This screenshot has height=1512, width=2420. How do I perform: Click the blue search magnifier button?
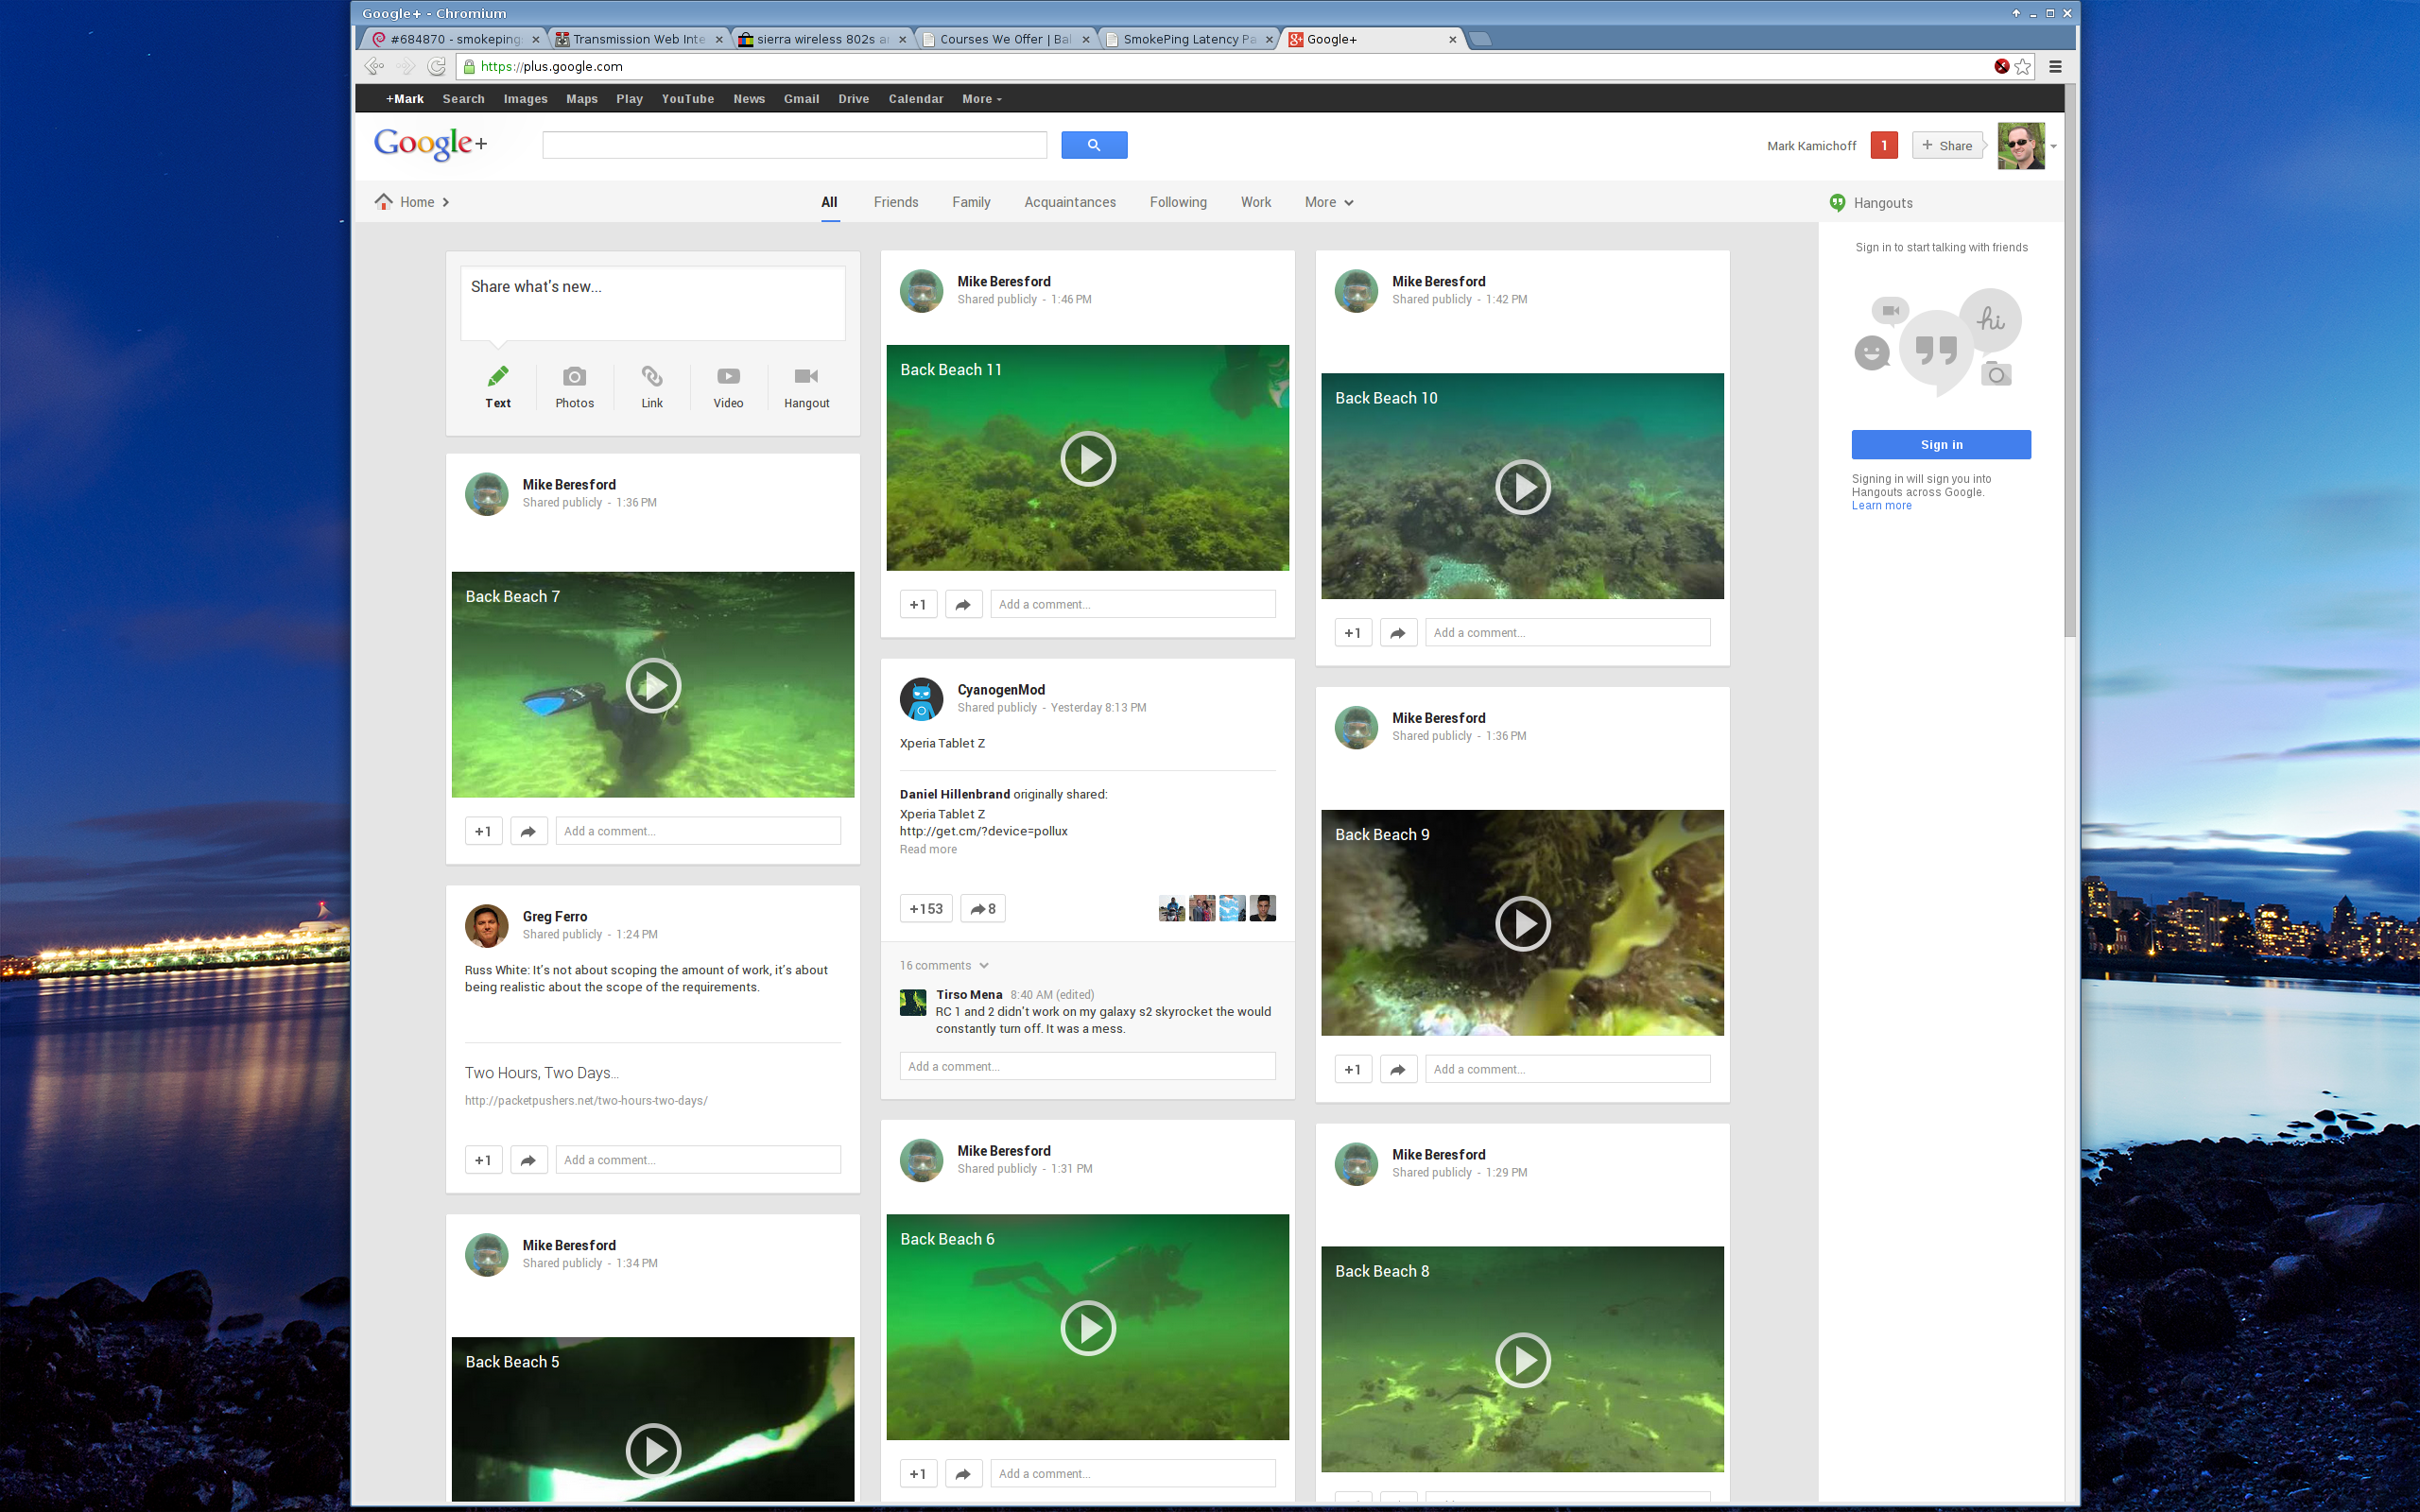(x=1094, y=145)
